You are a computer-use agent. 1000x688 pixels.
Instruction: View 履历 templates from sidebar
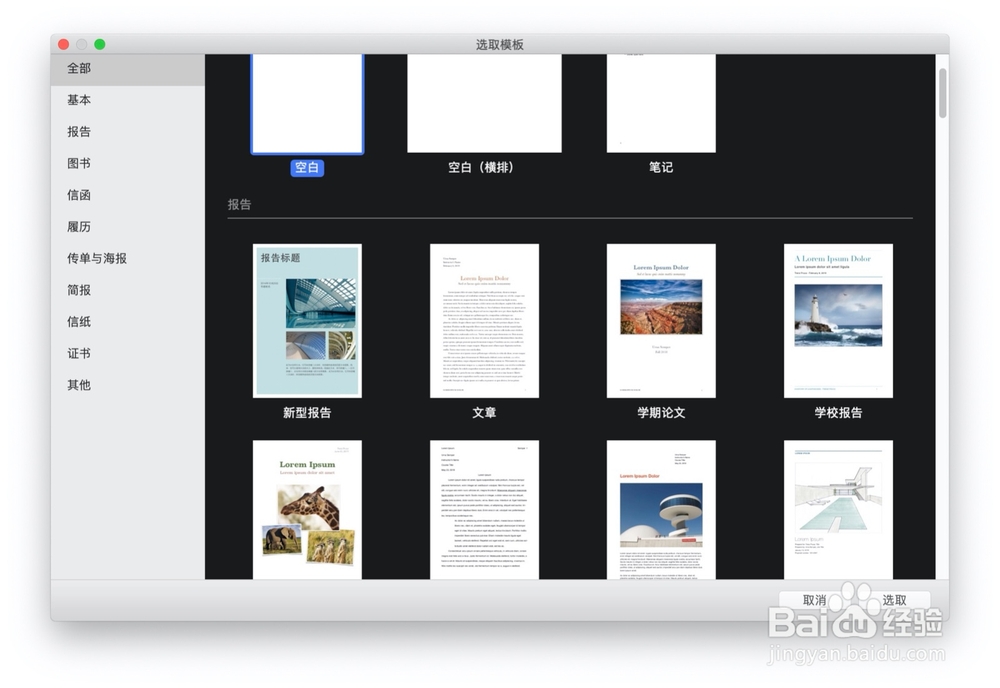[x=79, y=226]
